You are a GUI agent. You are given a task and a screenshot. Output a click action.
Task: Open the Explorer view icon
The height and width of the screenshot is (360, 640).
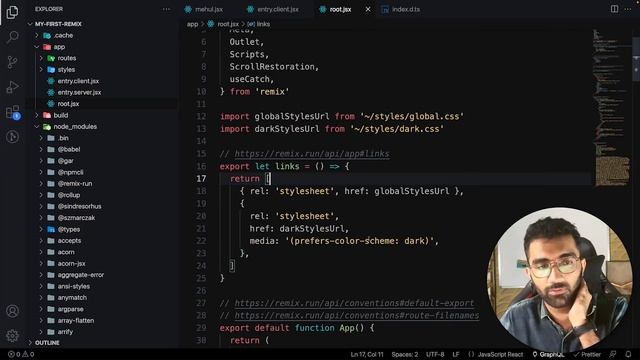tap(12, 12)
